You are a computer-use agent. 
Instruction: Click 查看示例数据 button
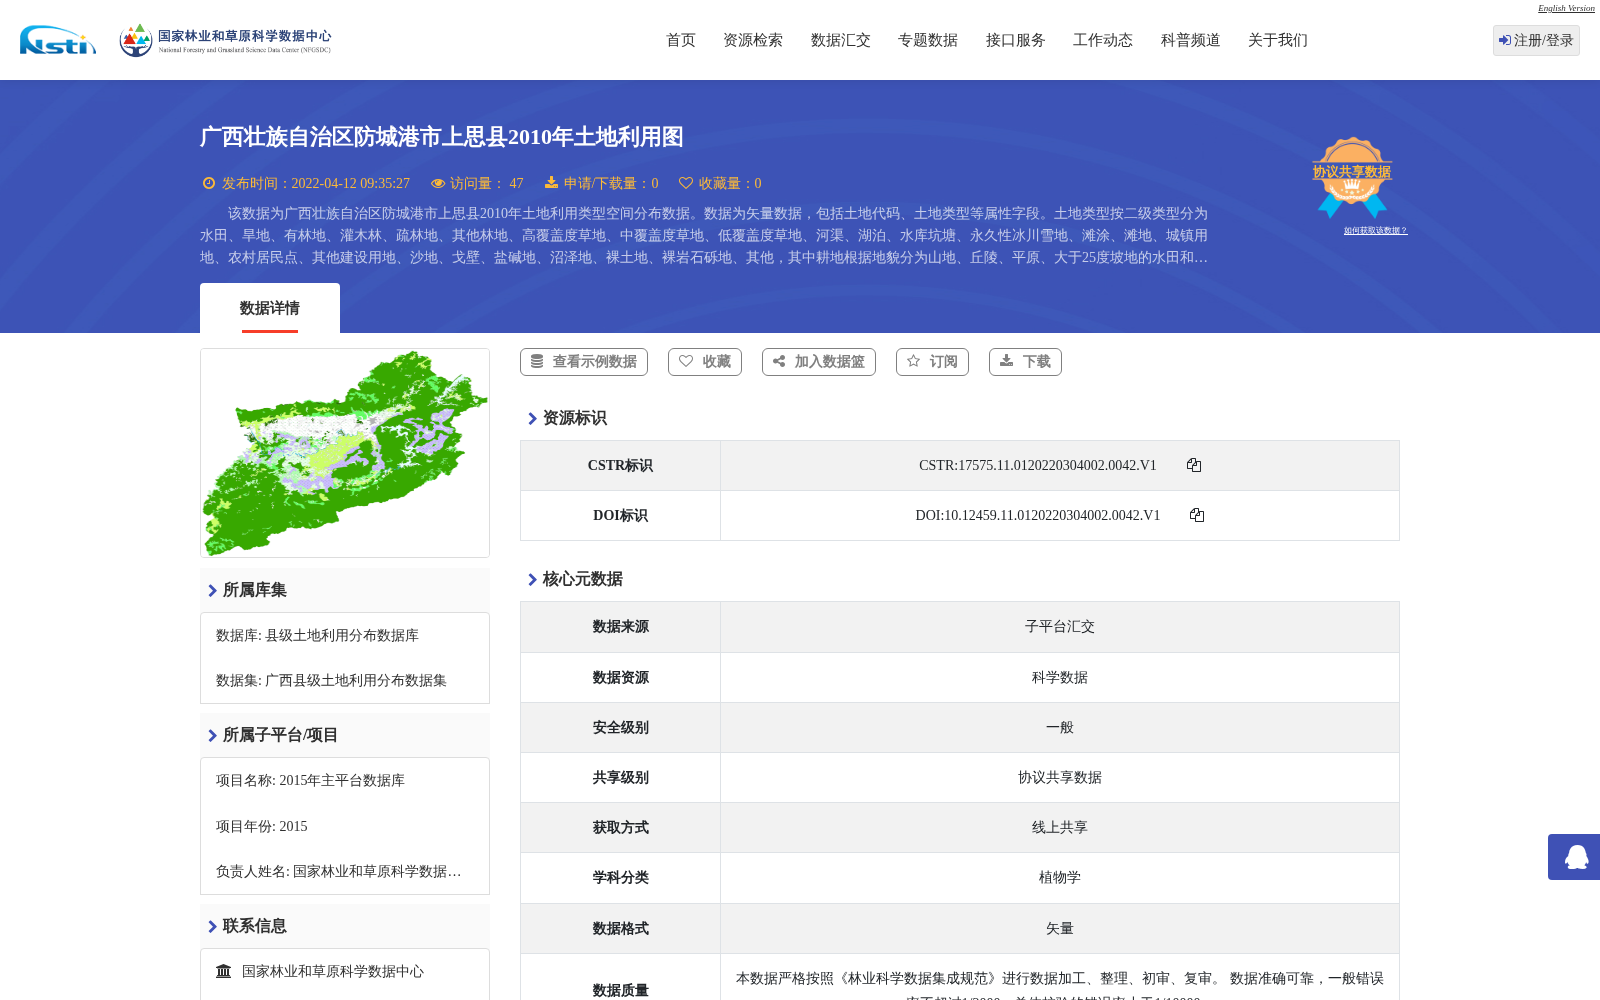click(584, 362)
